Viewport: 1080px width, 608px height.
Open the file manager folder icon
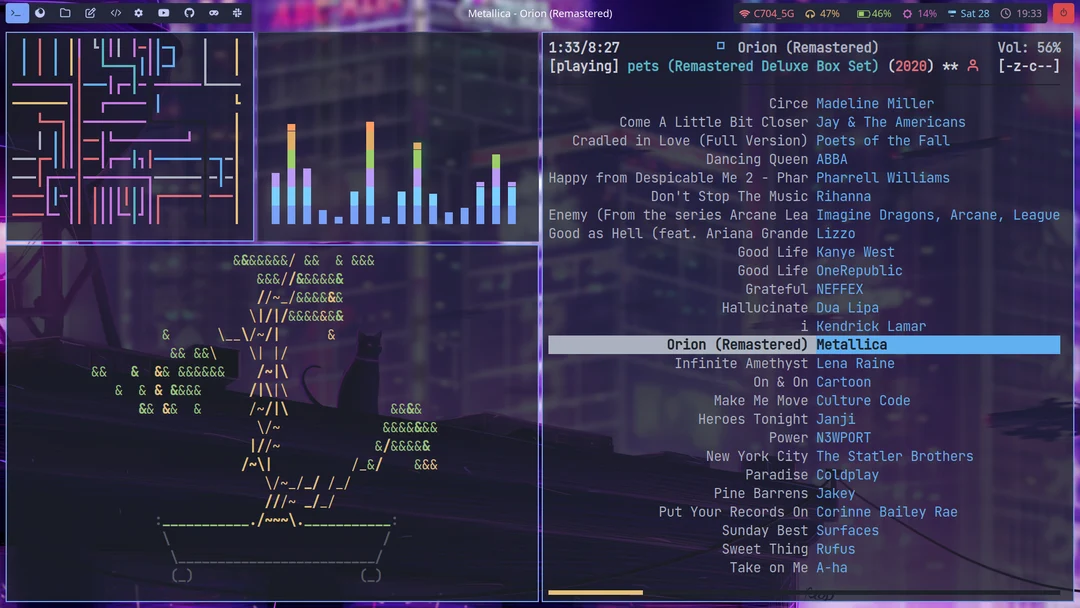[x=64, y=13]
